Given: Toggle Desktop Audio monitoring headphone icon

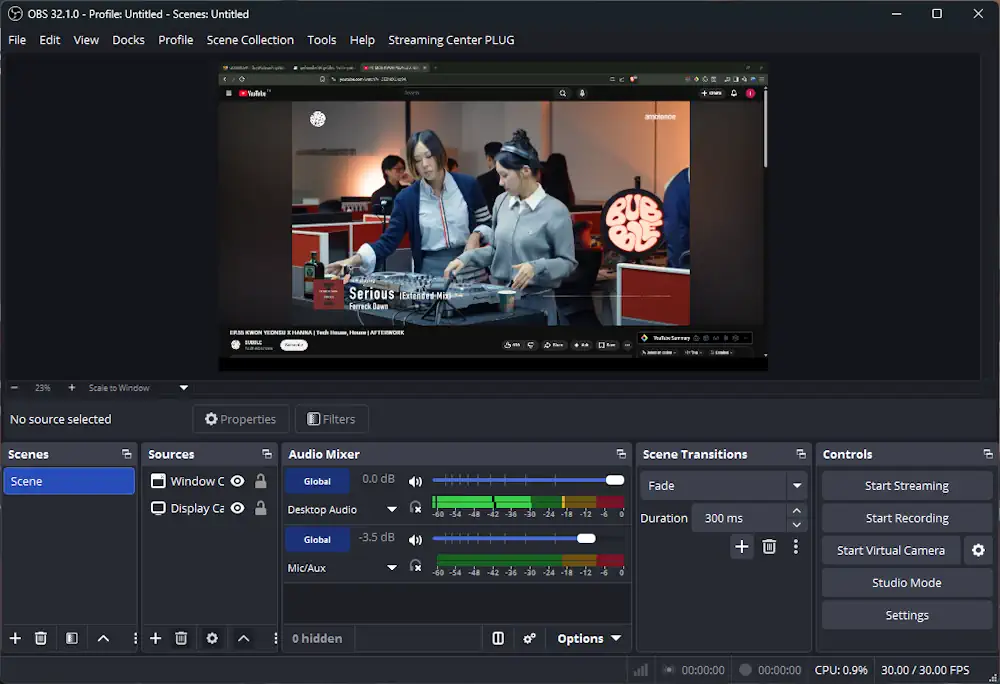Looking at the screenshot, I should [x=415, y=508].
